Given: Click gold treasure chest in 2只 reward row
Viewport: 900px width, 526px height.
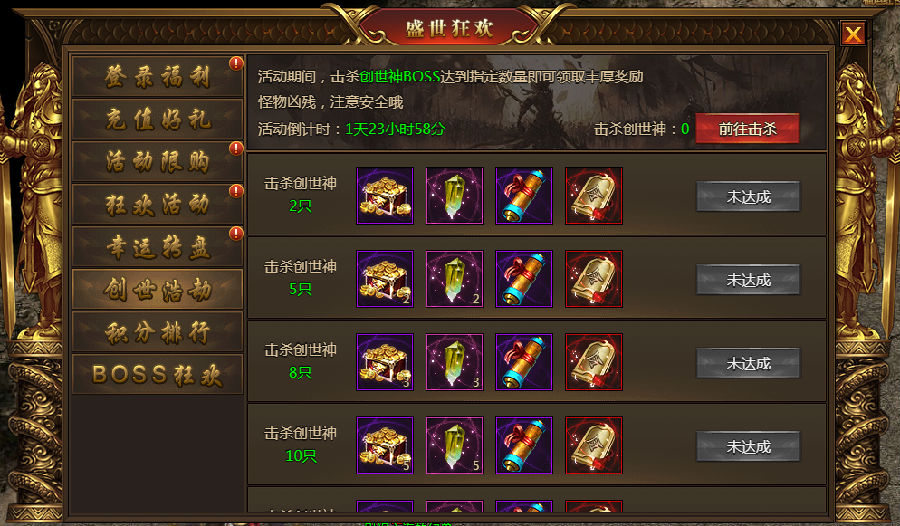Looking at the screenshot, I should point(385,196).
